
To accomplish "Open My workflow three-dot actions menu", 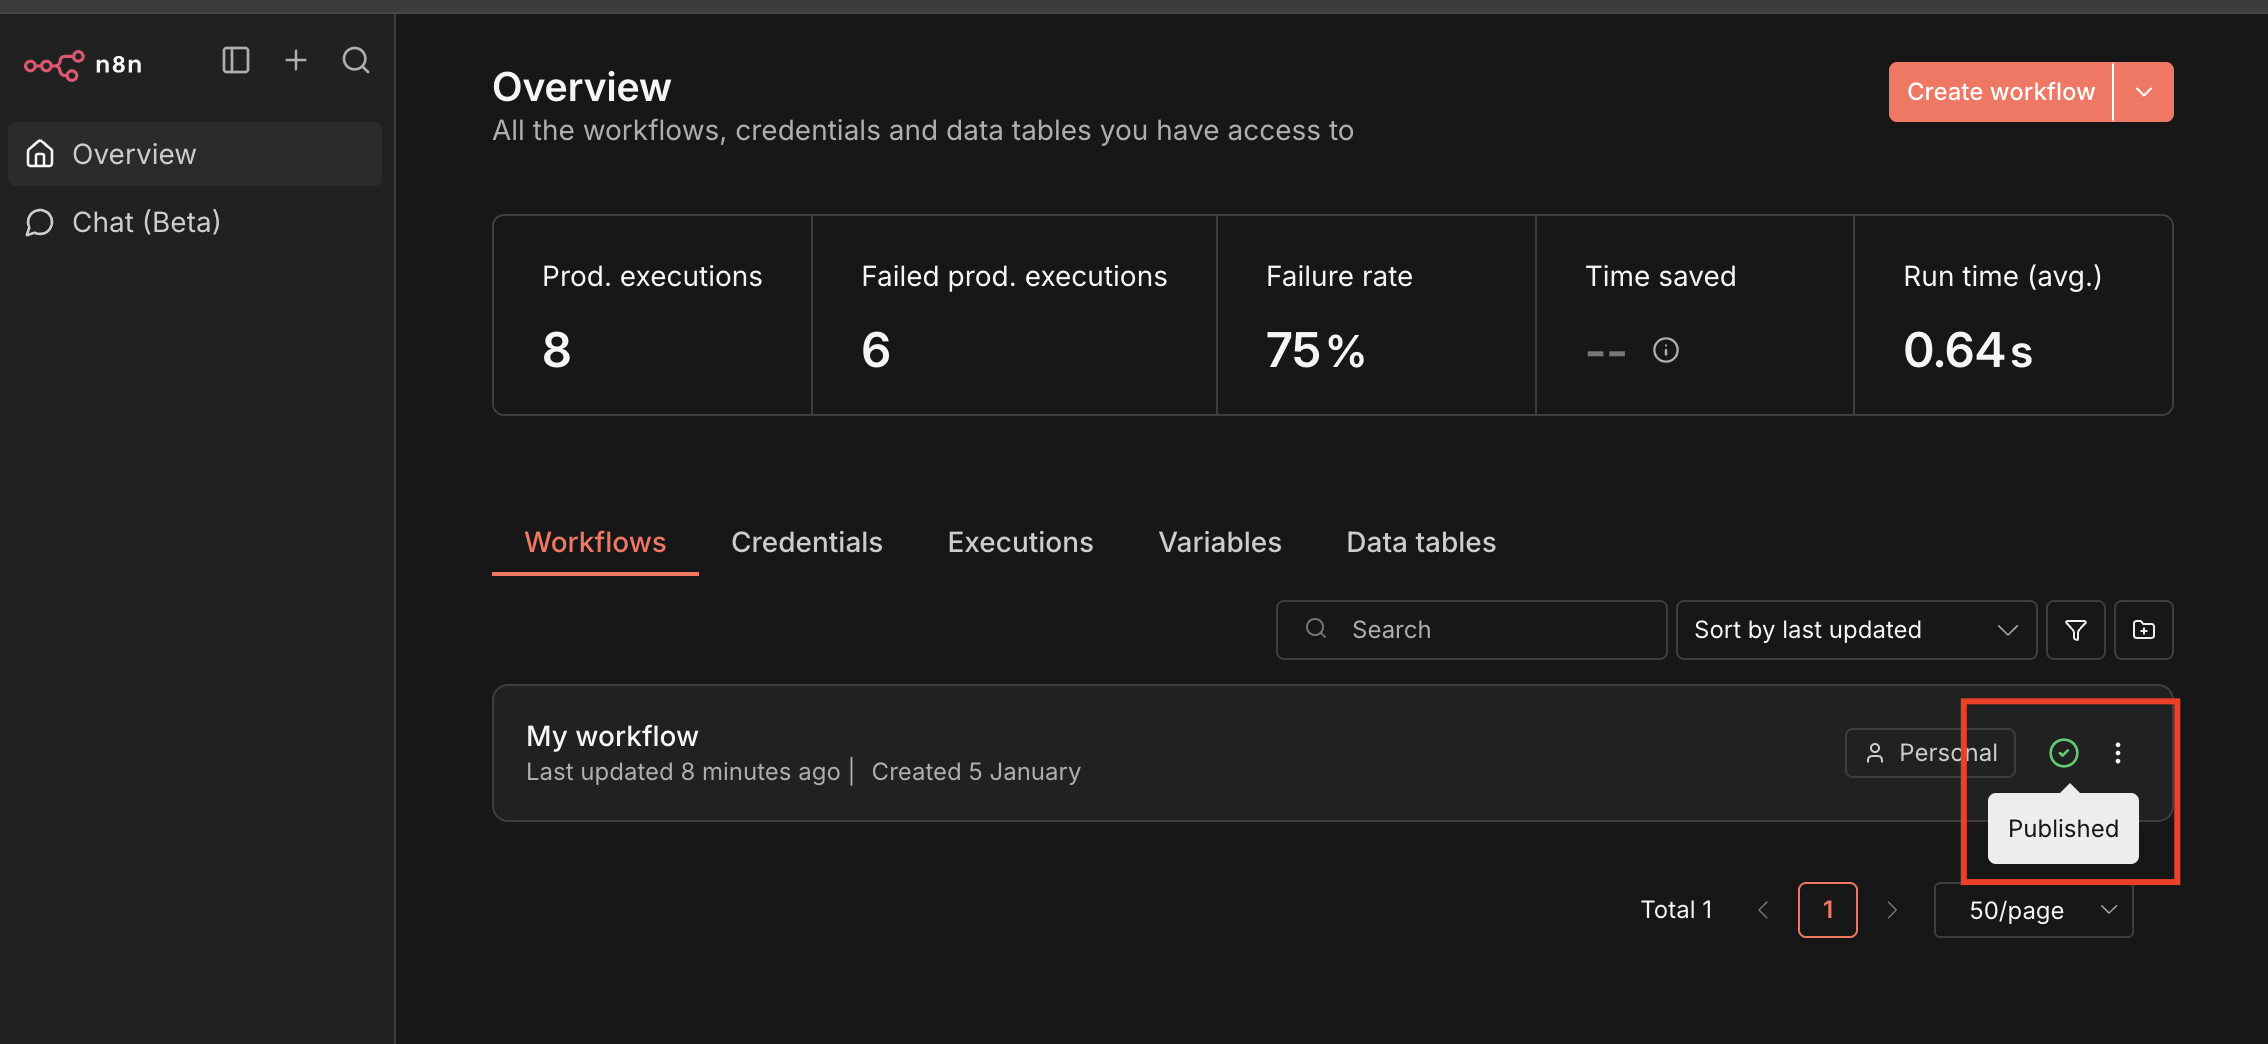I will (2117, 753).
